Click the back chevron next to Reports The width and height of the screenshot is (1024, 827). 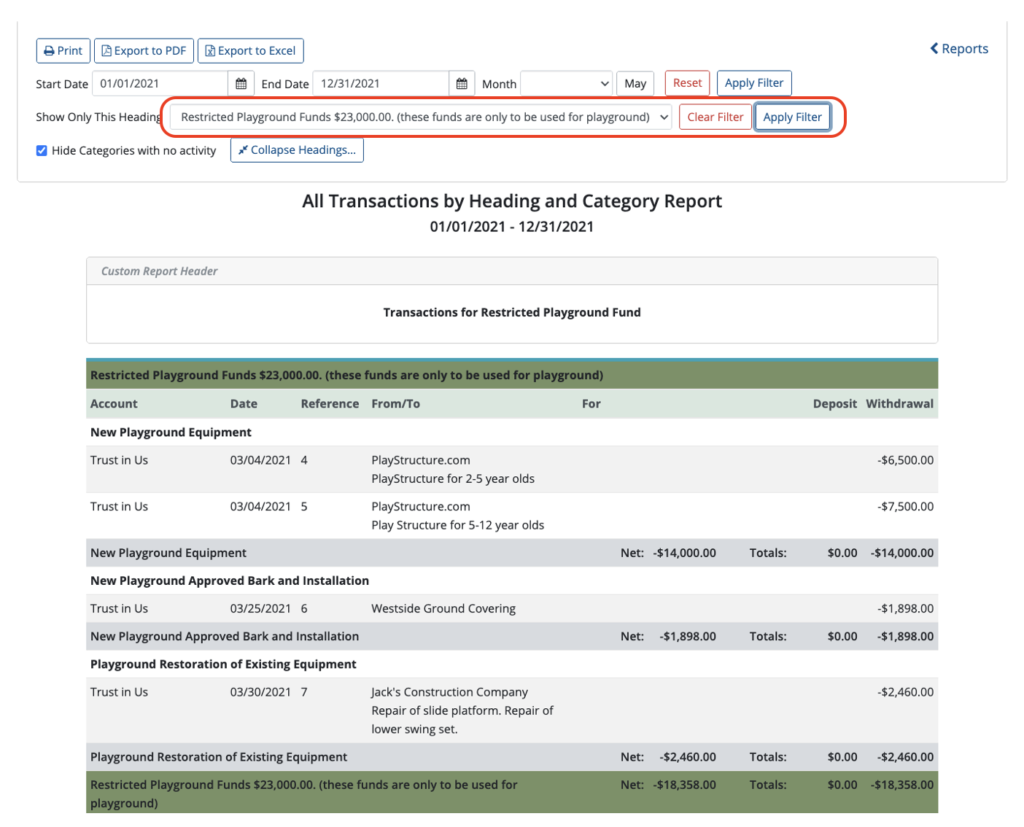[x=932, y=48]
